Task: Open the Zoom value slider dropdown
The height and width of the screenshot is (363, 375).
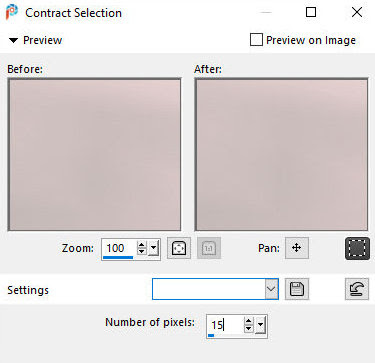Action: pyautogui.click(x=154, y=248)
